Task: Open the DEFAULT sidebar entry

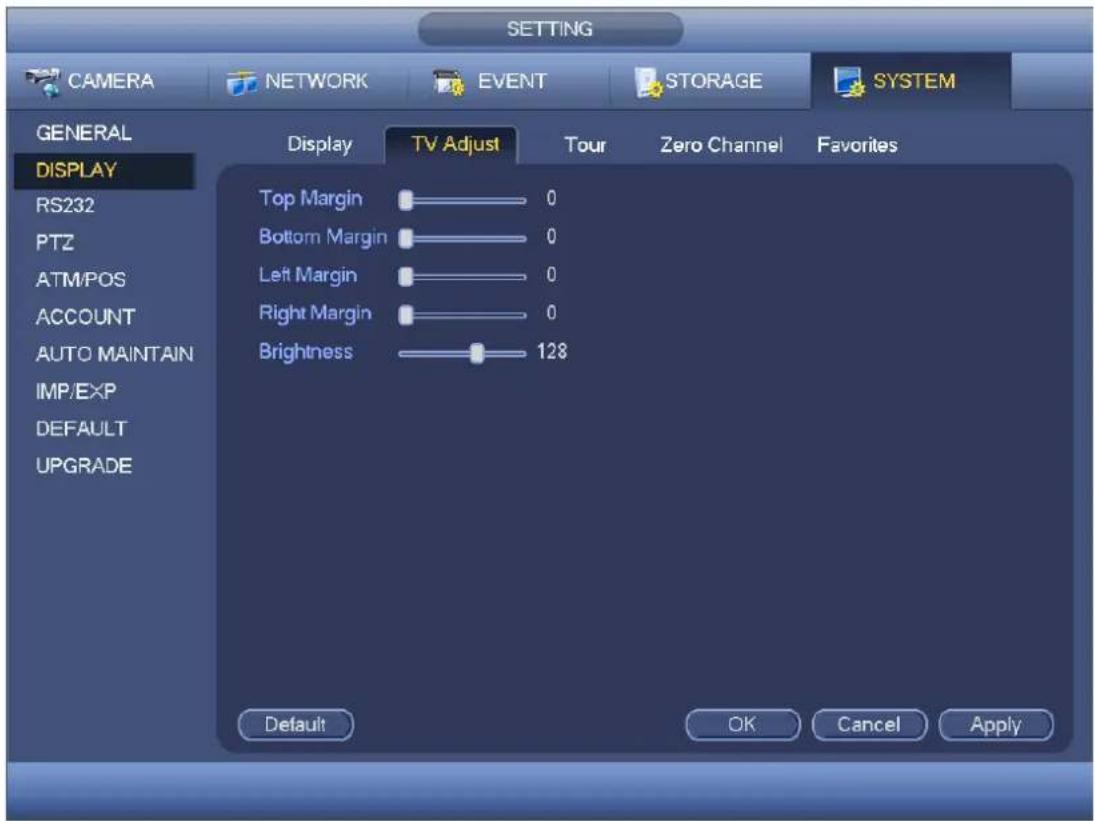Action: click(x=81, y=428)
